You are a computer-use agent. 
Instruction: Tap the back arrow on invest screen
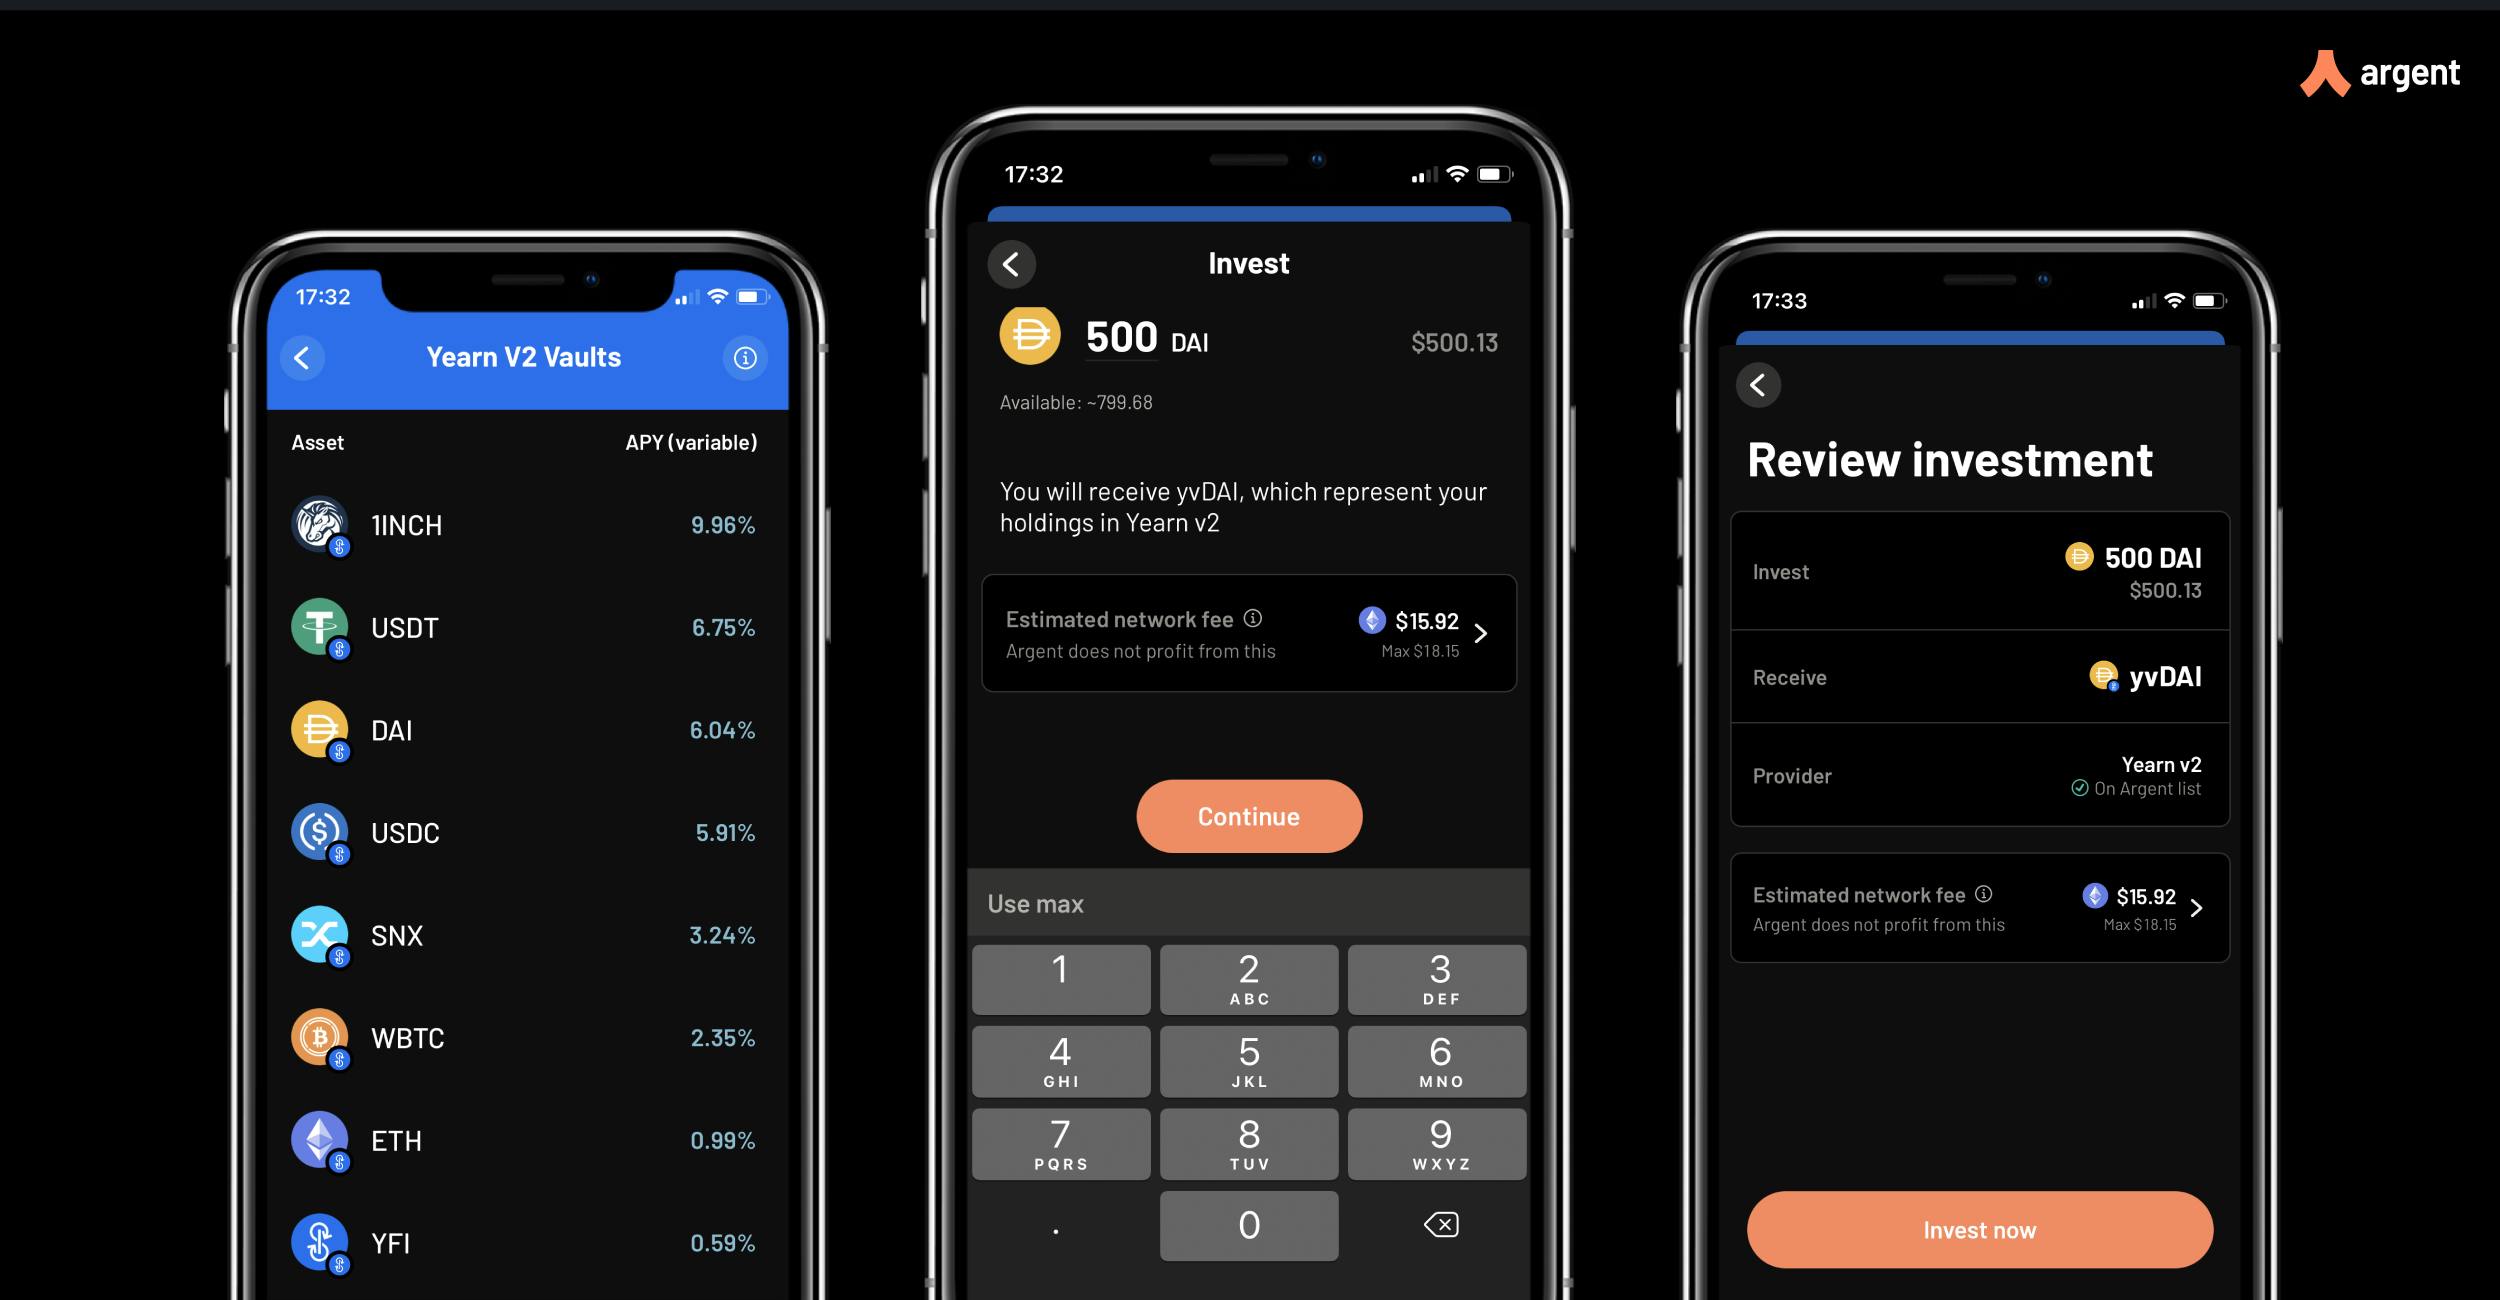(1012, 261)
